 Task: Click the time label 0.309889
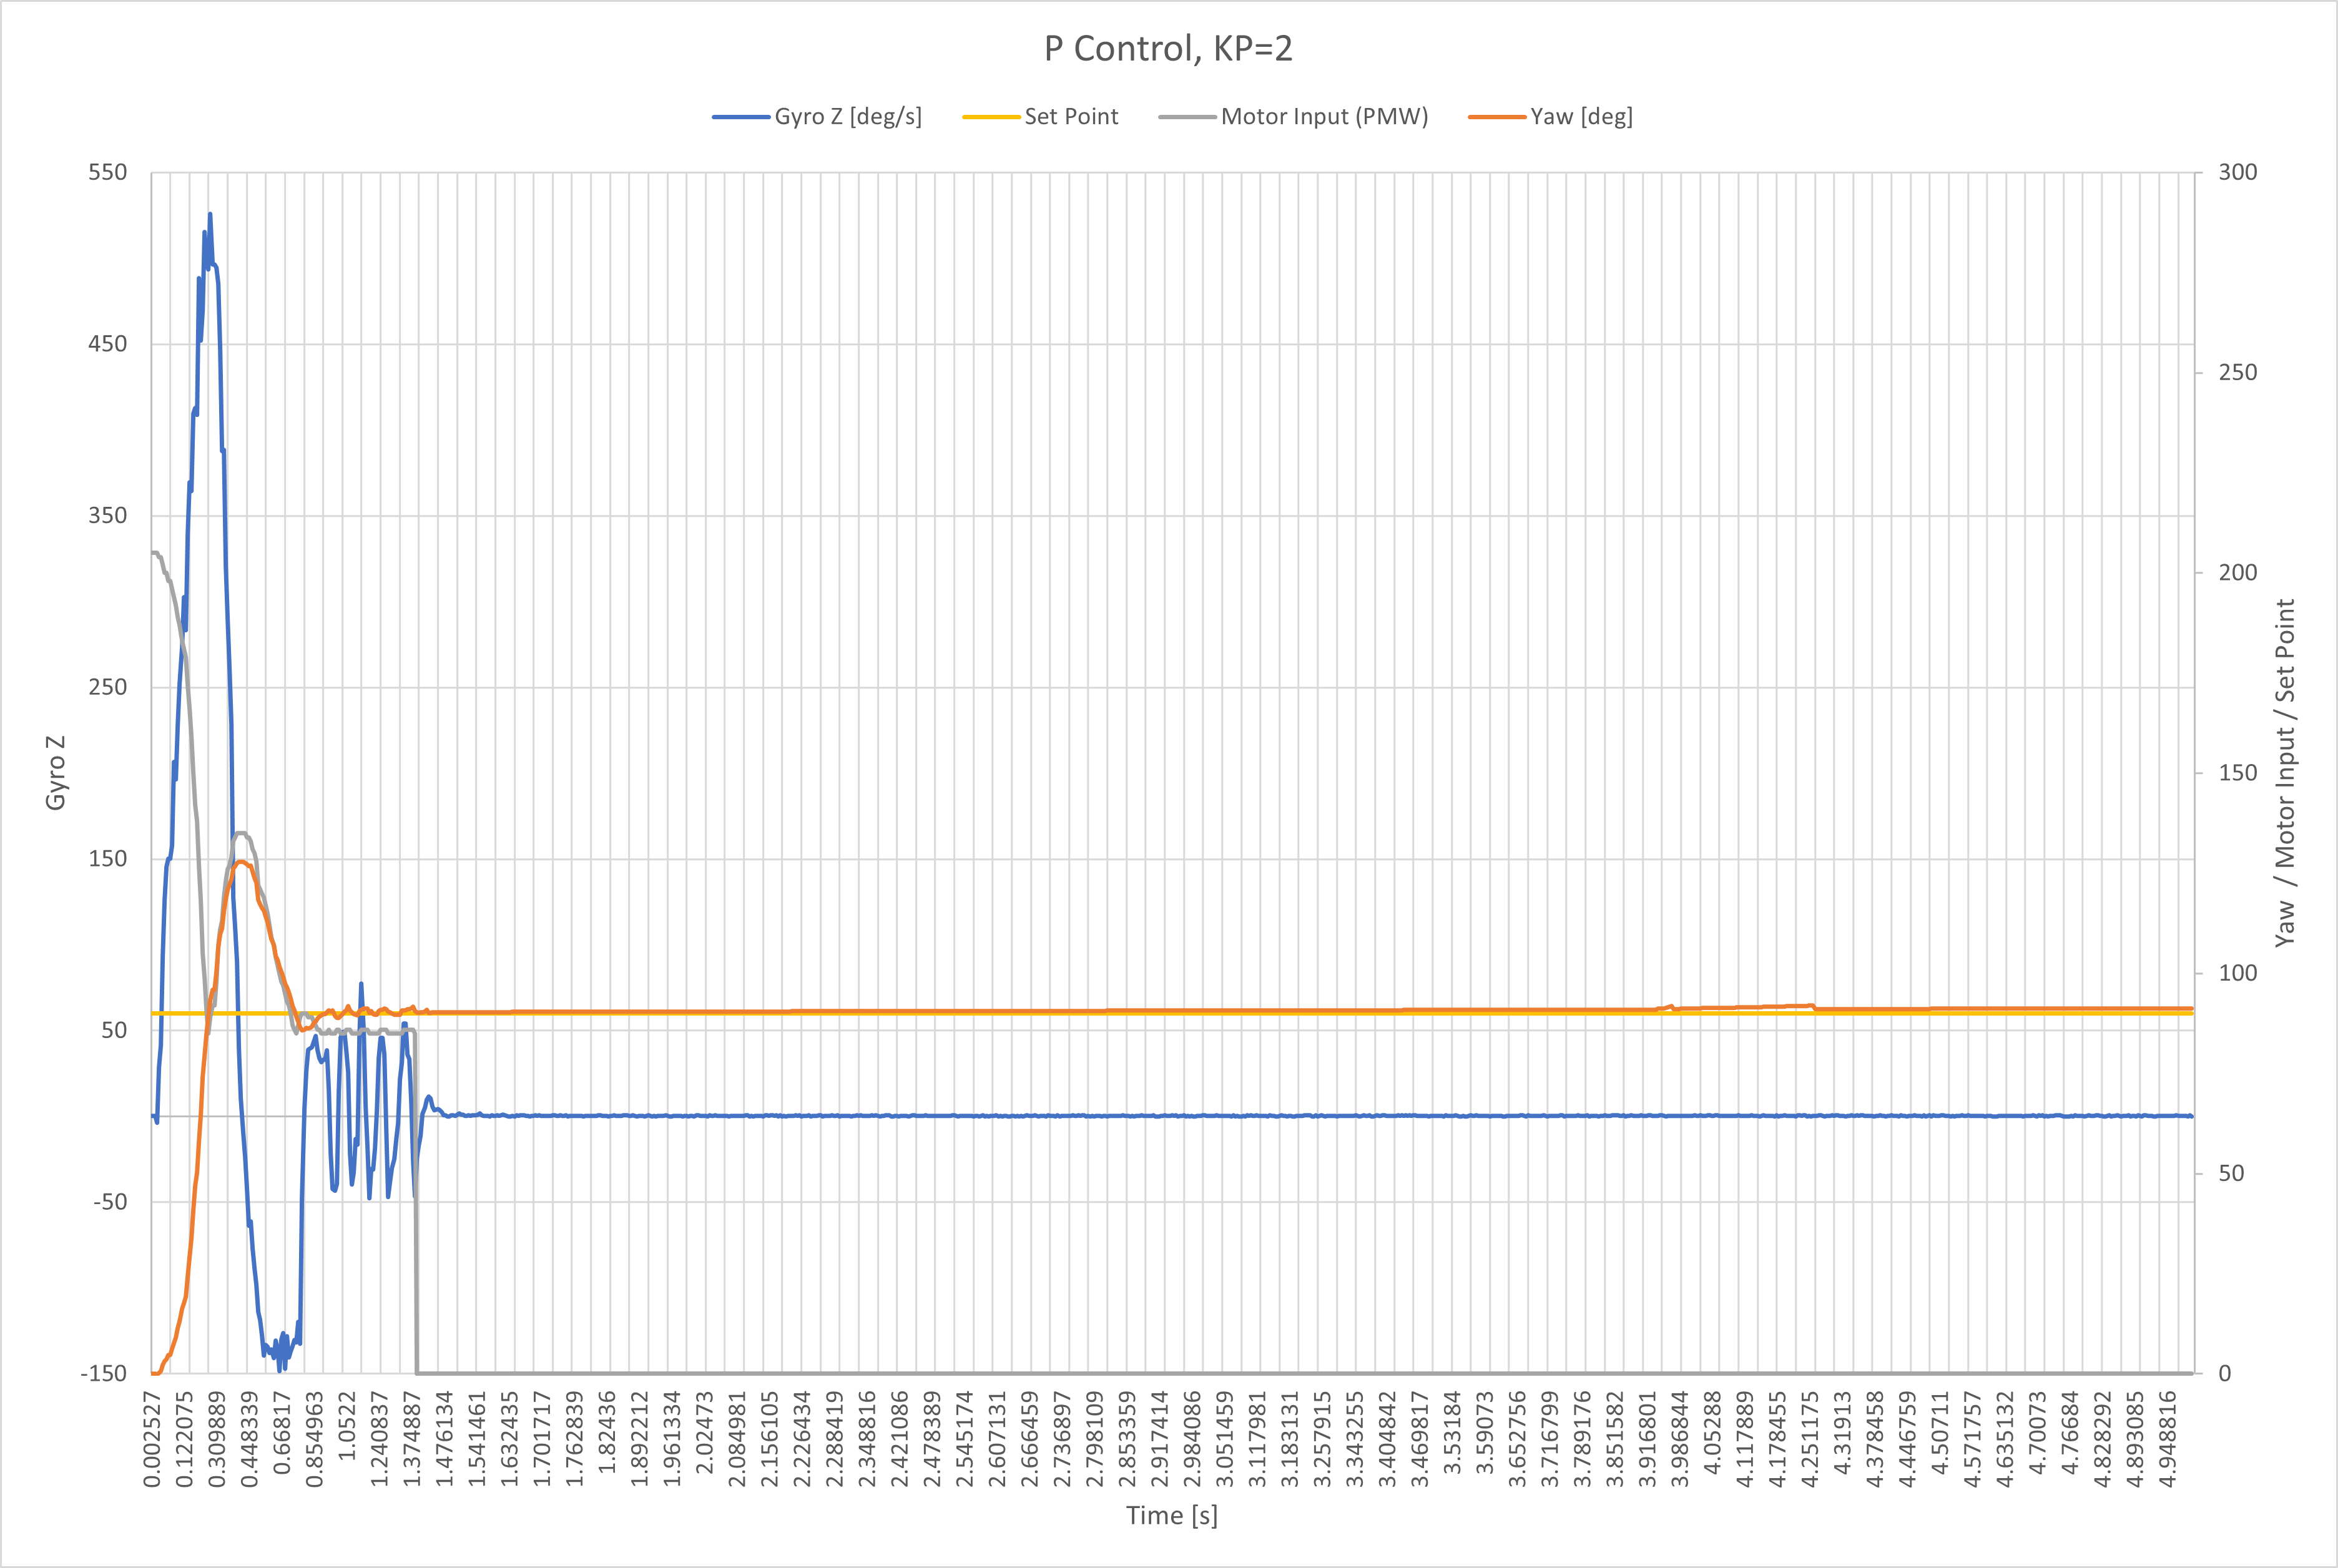[x=217, y=1438]
